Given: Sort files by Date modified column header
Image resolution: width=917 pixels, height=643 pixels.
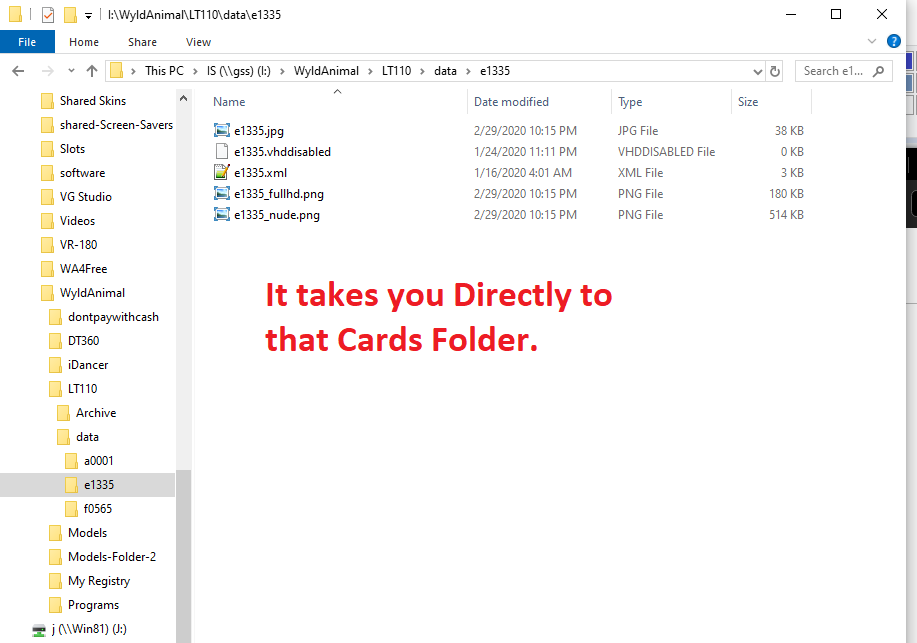Looking at the screenshot, I should pyautogui.click(x=511, y=102).
